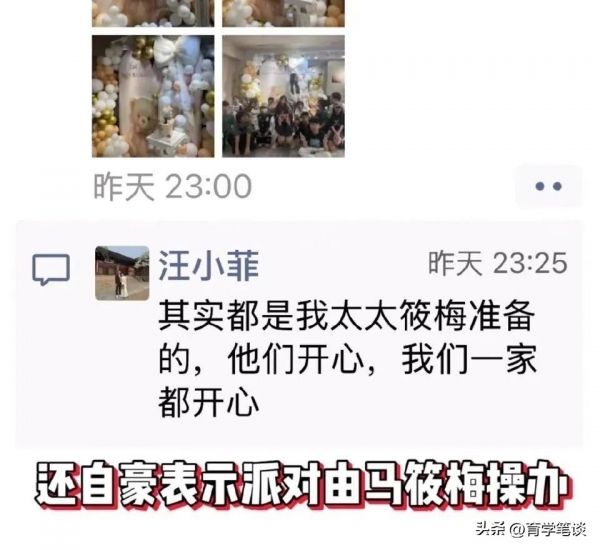Open the partially visible top-left photo
Image resolution: width=600 pixels, height=550 pixels.
(x=153, y=13)
